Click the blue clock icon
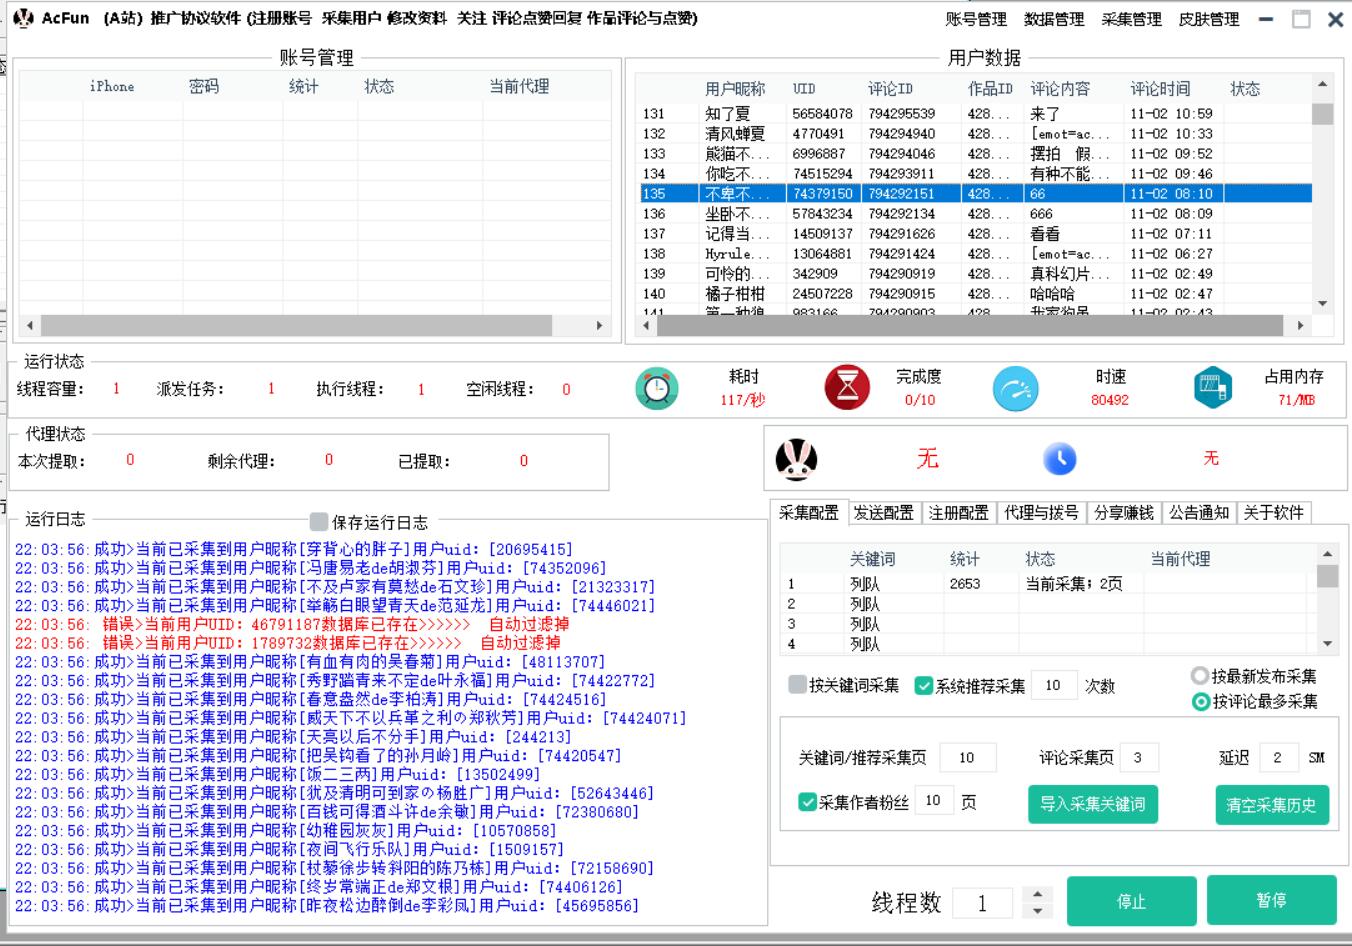 click(x=1059, y=459)
